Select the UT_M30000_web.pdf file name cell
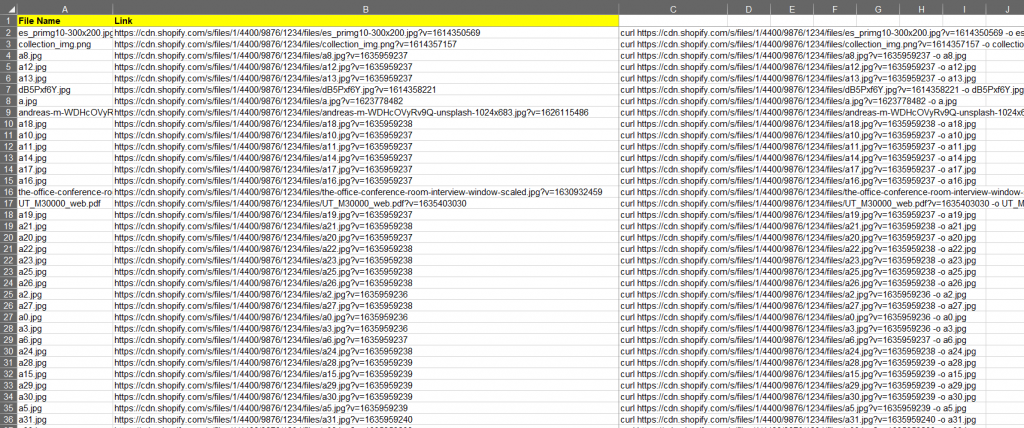 pos(65,203)
